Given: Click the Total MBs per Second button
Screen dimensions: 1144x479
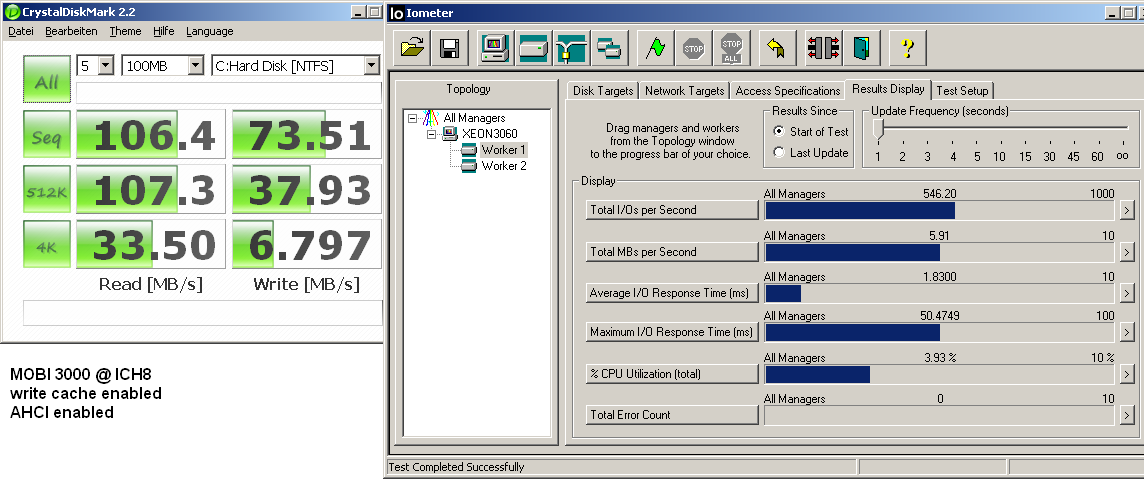Looking at the screenshot, I should point(673,252).
